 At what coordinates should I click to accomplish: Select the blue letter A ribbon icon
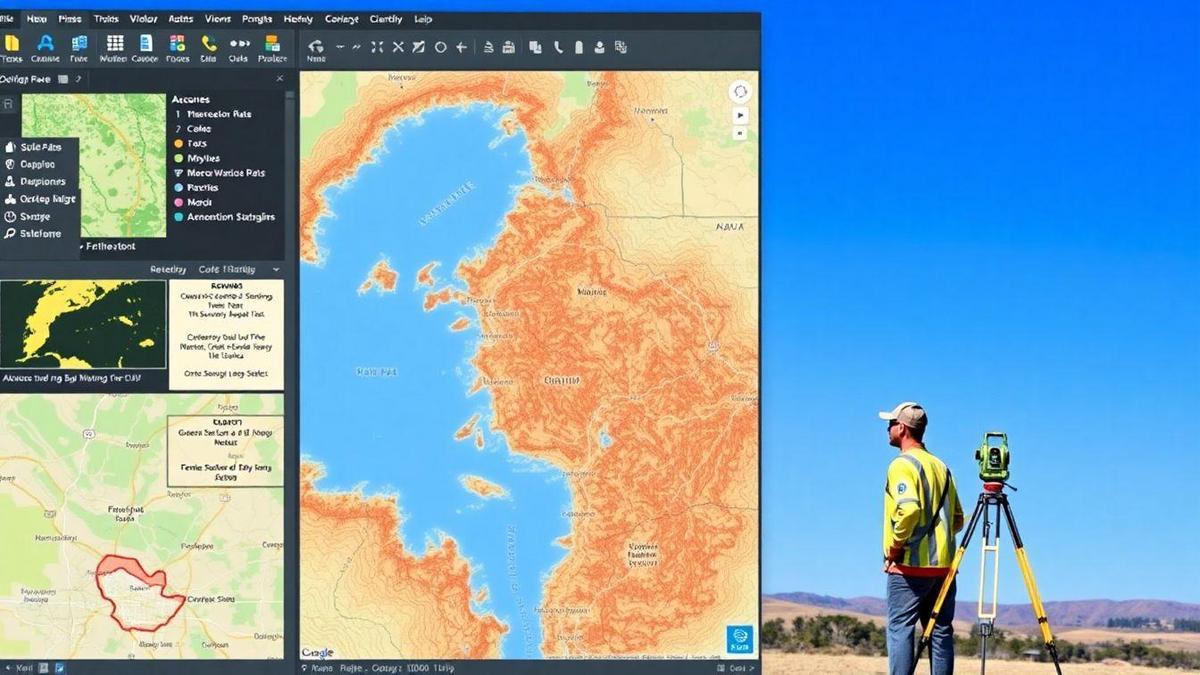click(45, 43)
